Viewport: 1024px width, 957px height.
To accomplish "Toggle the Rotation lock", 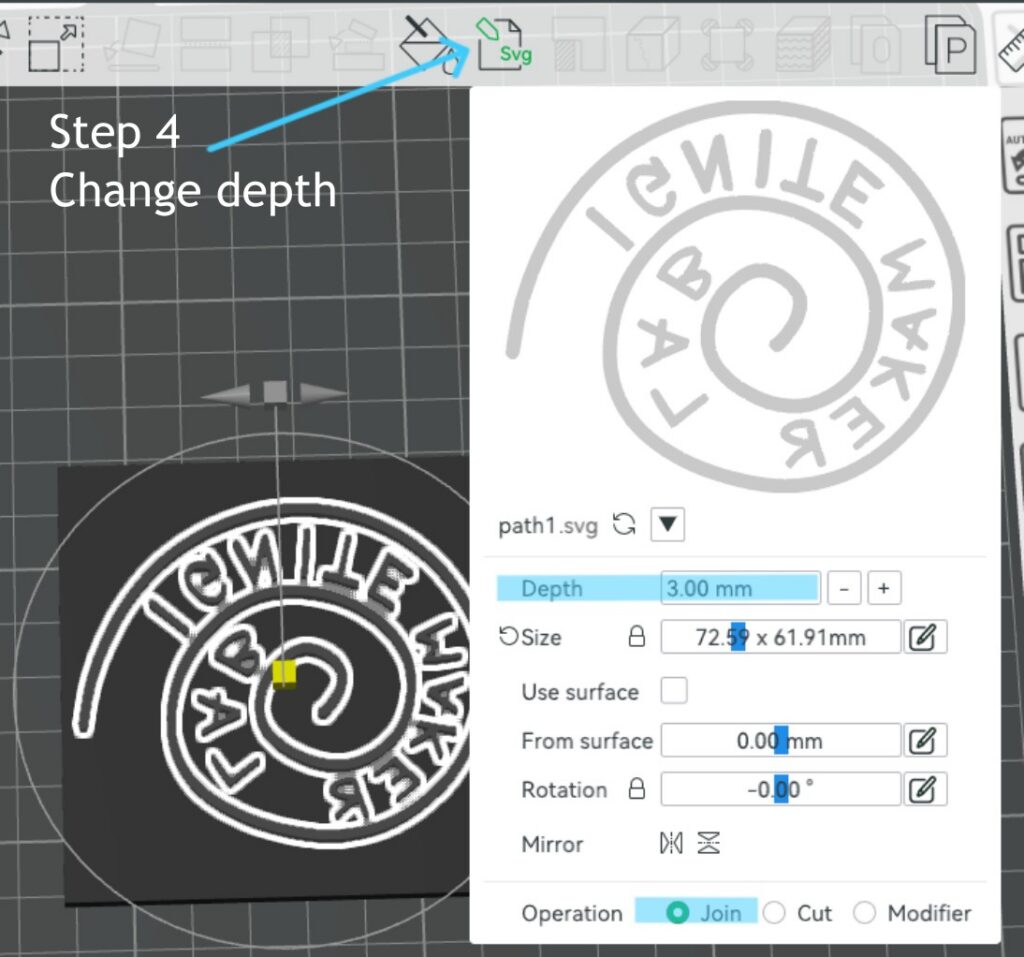I will [637, 789].
